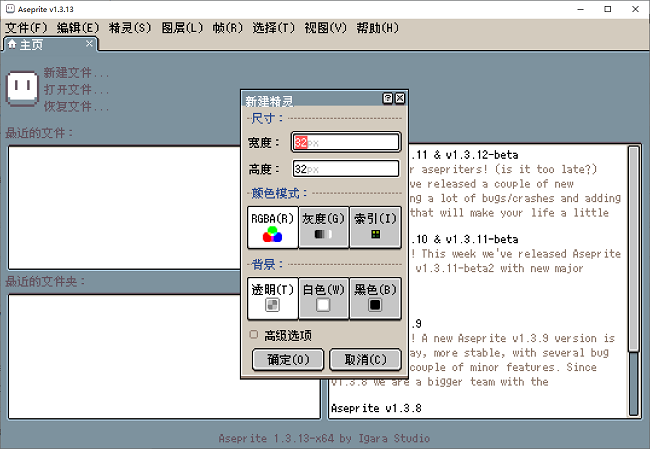Click the home icon on 主页 tab

tap(12, 44)
